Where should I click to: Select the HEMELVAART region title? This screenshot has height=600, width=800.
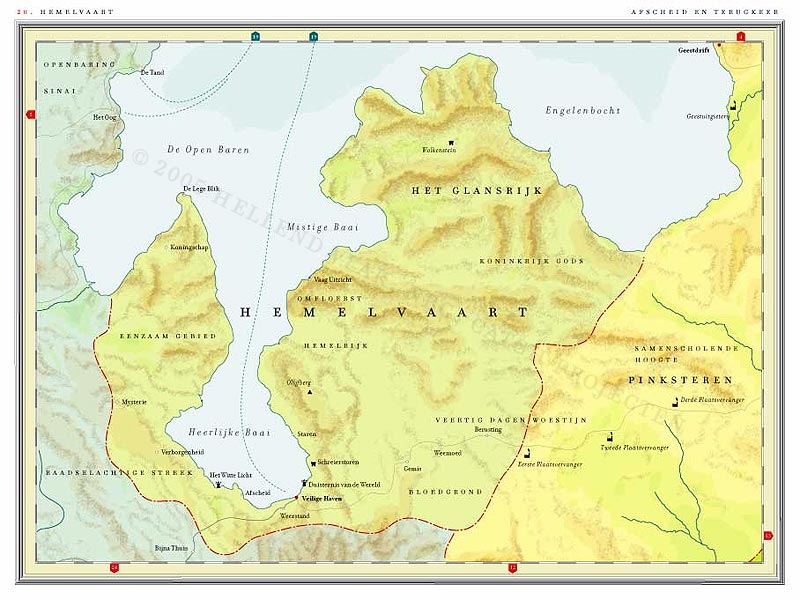(x=384, y=313)
